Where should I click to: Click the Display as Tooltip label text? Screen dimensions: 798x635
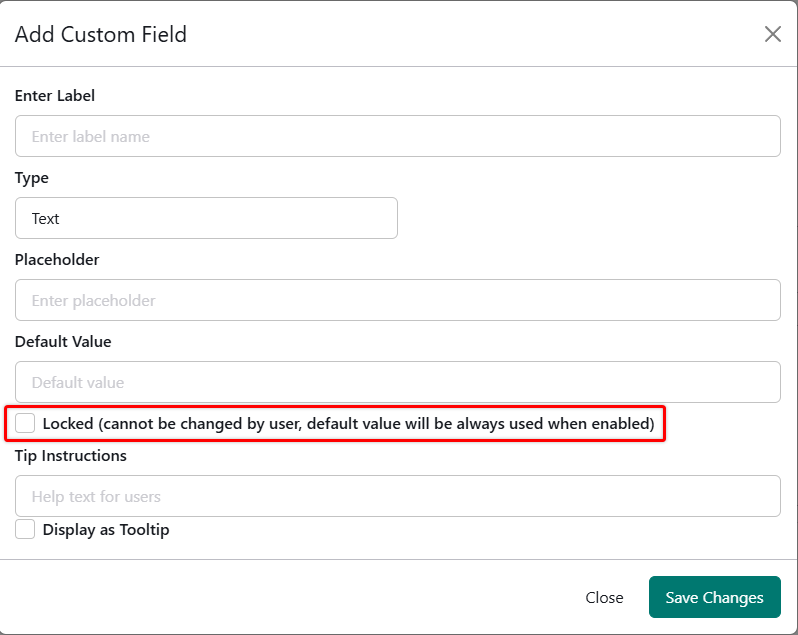(106, 530)
